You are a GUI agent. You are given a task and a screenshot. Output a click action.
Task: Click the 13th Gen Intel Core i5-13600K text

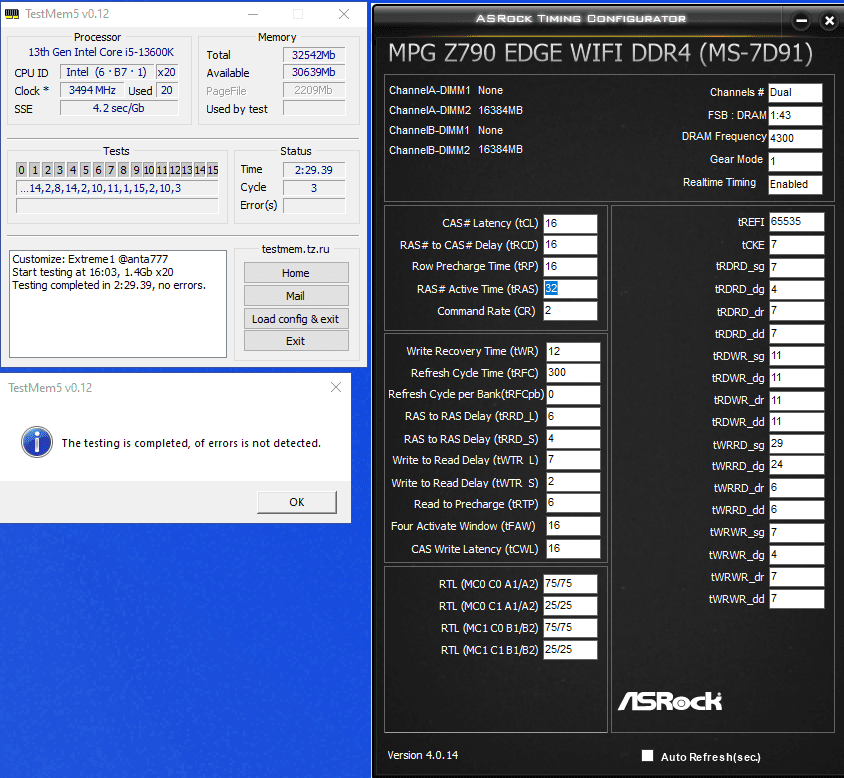[101, 52]
